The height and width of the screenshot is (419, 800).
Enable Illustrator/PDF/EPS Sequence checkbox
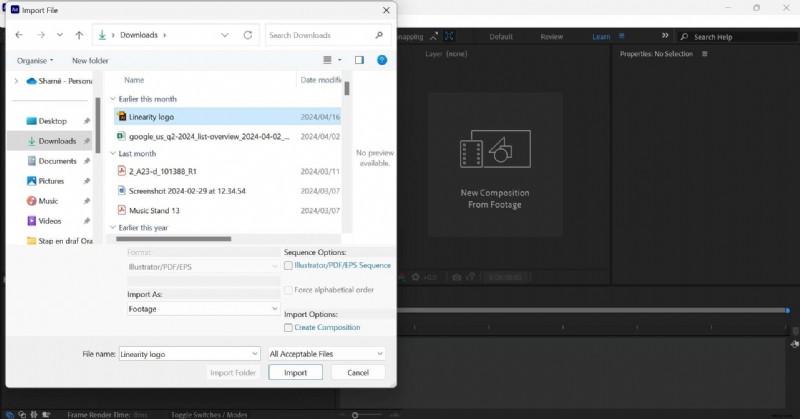(289, 266)
